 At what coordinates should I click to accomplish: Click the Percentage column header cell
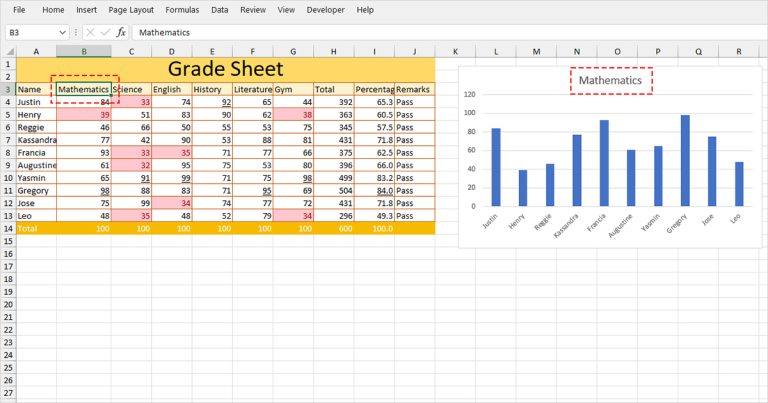click(x=374, y=89)
